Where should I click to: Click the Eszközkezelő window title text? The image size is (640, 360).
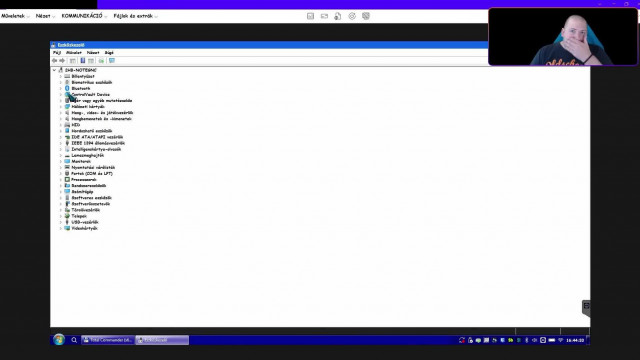(71, 45)
